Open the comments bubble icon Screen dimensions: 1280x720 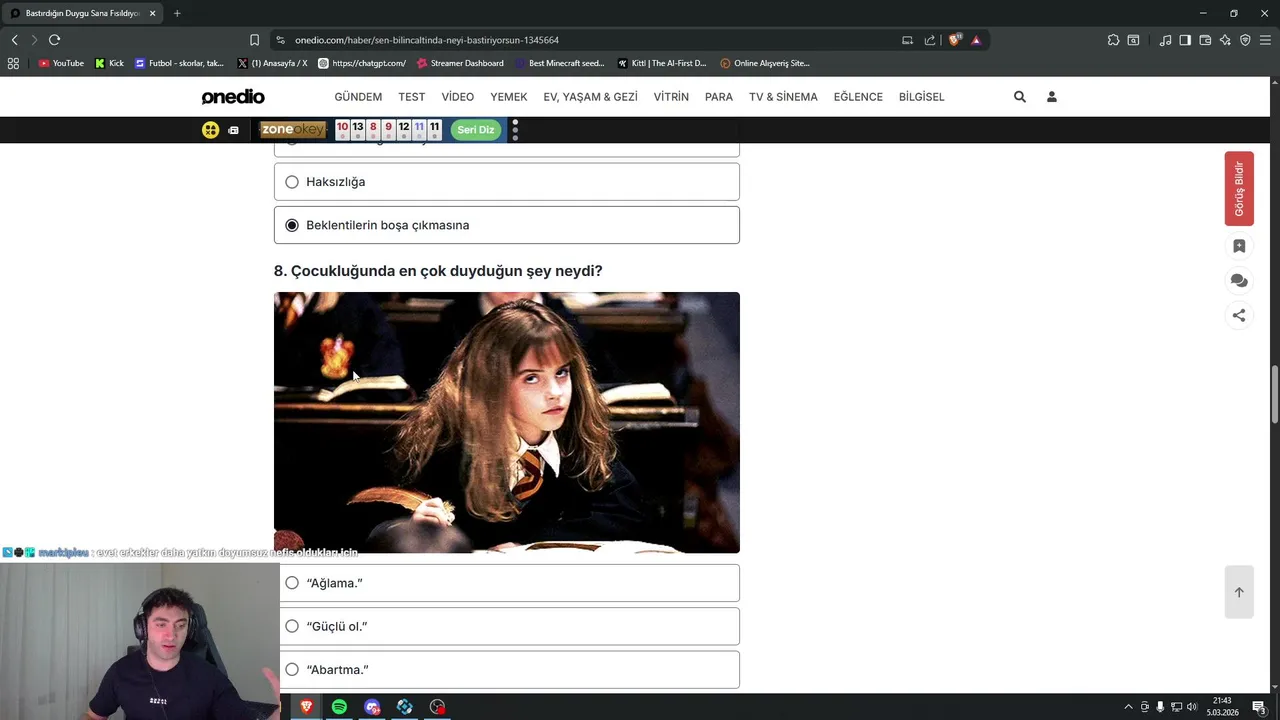(1239, 281)
